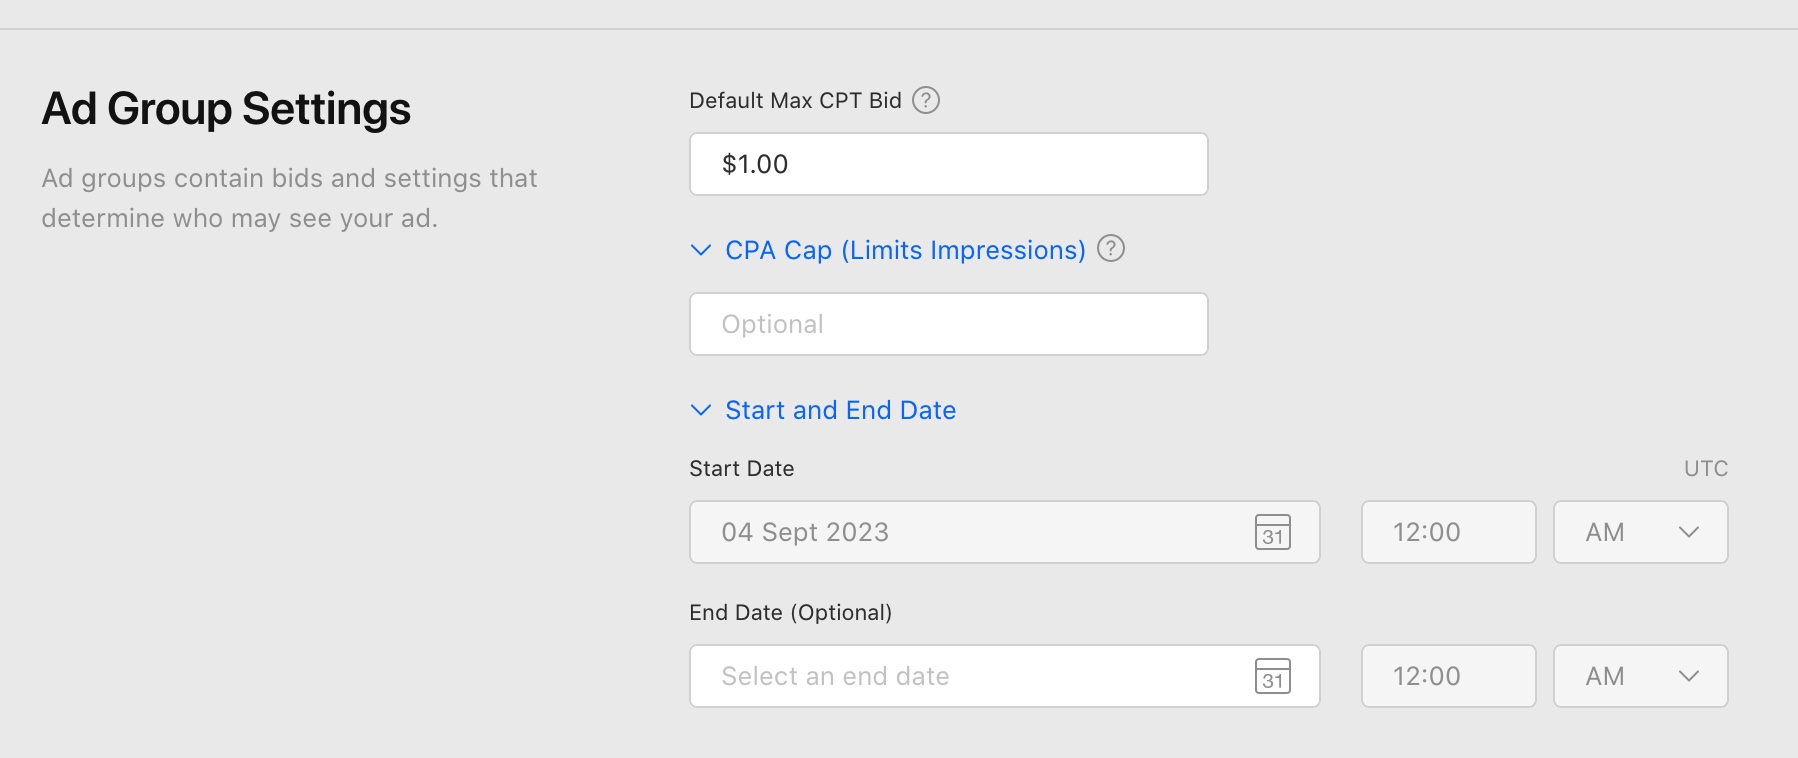The width and height of the screenshot is (1798, 758).
Task: Click the Ad Group Settings heading
Action: click(226, 109)
